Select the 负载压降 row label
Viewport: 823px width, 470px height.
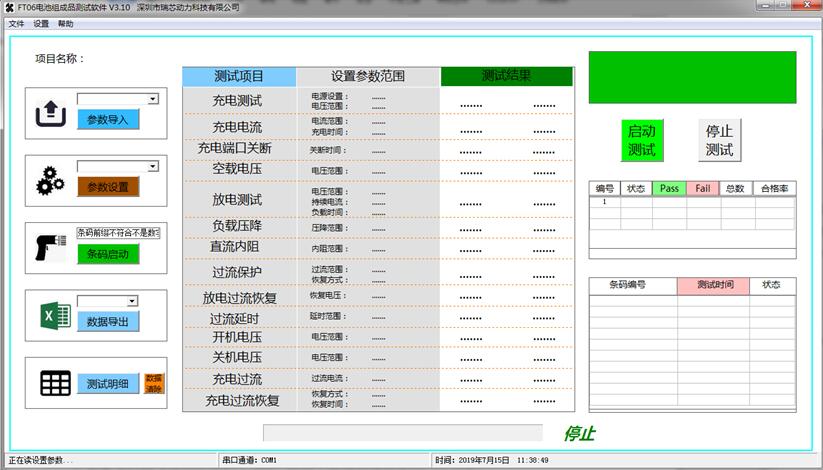(x=237, y=226)
